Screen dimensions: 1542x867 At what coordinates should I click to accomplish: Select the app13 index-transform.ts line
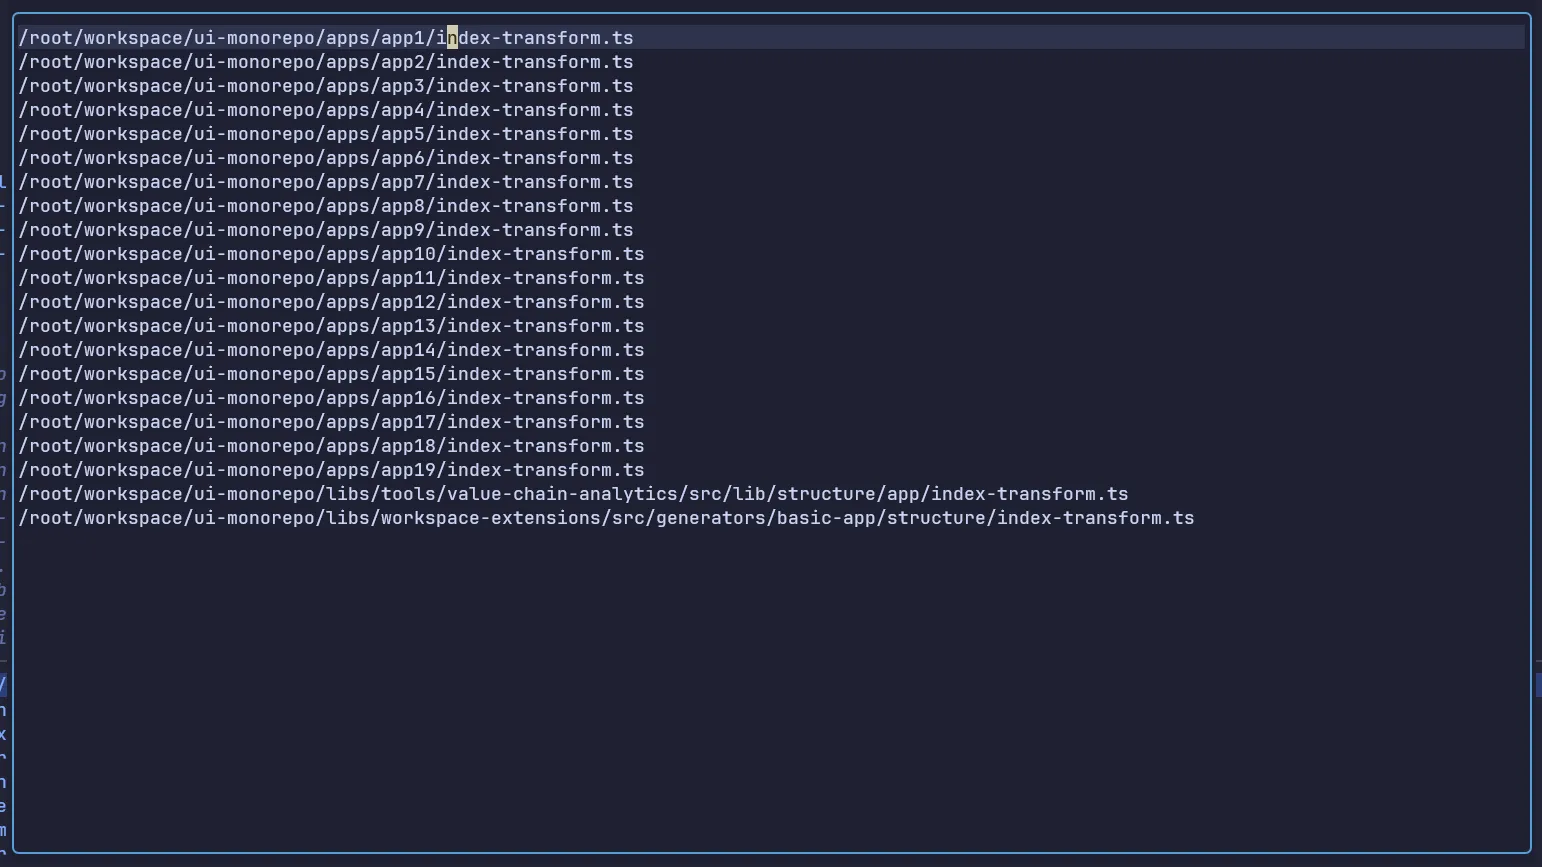pyautogui.click(x=331, y=326)
